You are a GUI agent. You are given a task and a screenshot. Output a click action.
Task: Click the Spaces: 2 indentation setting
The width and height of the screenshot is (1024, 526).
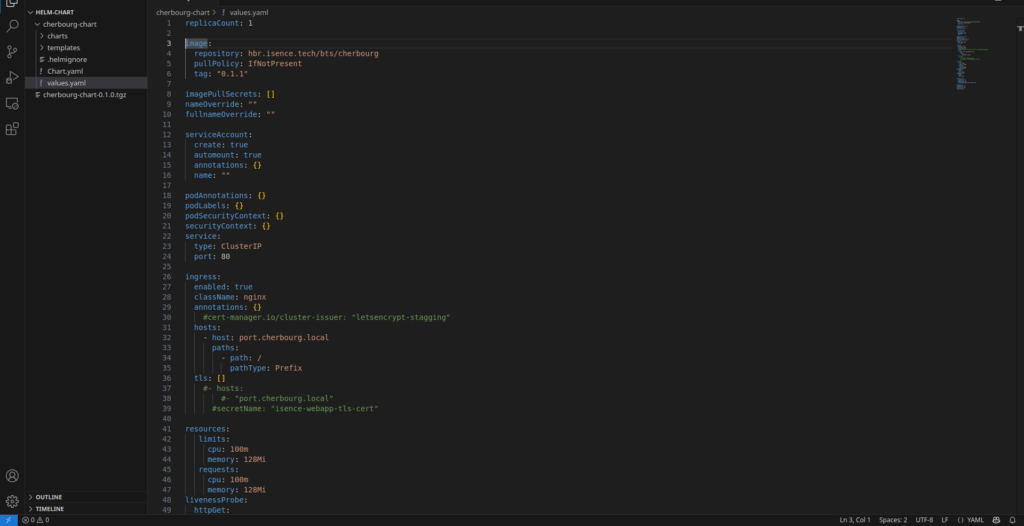tap(893, 520)
